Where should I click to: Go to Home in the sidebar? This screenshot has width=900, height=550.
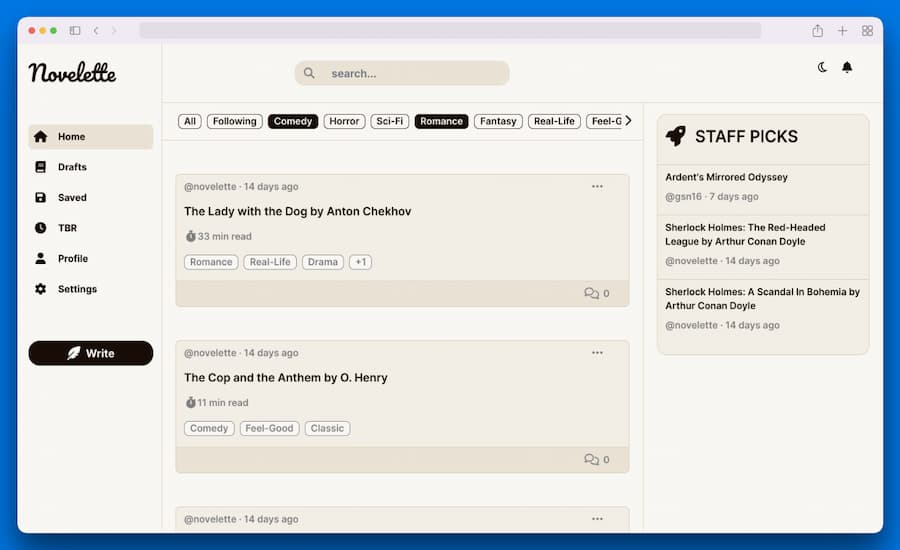[x=91, y=137]
